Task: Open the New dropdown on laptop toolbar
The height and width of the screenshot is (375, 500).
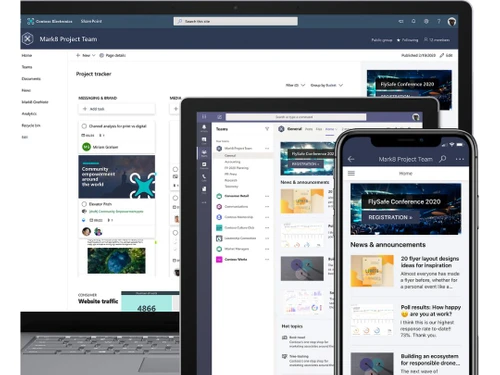Action: point(86,55)
